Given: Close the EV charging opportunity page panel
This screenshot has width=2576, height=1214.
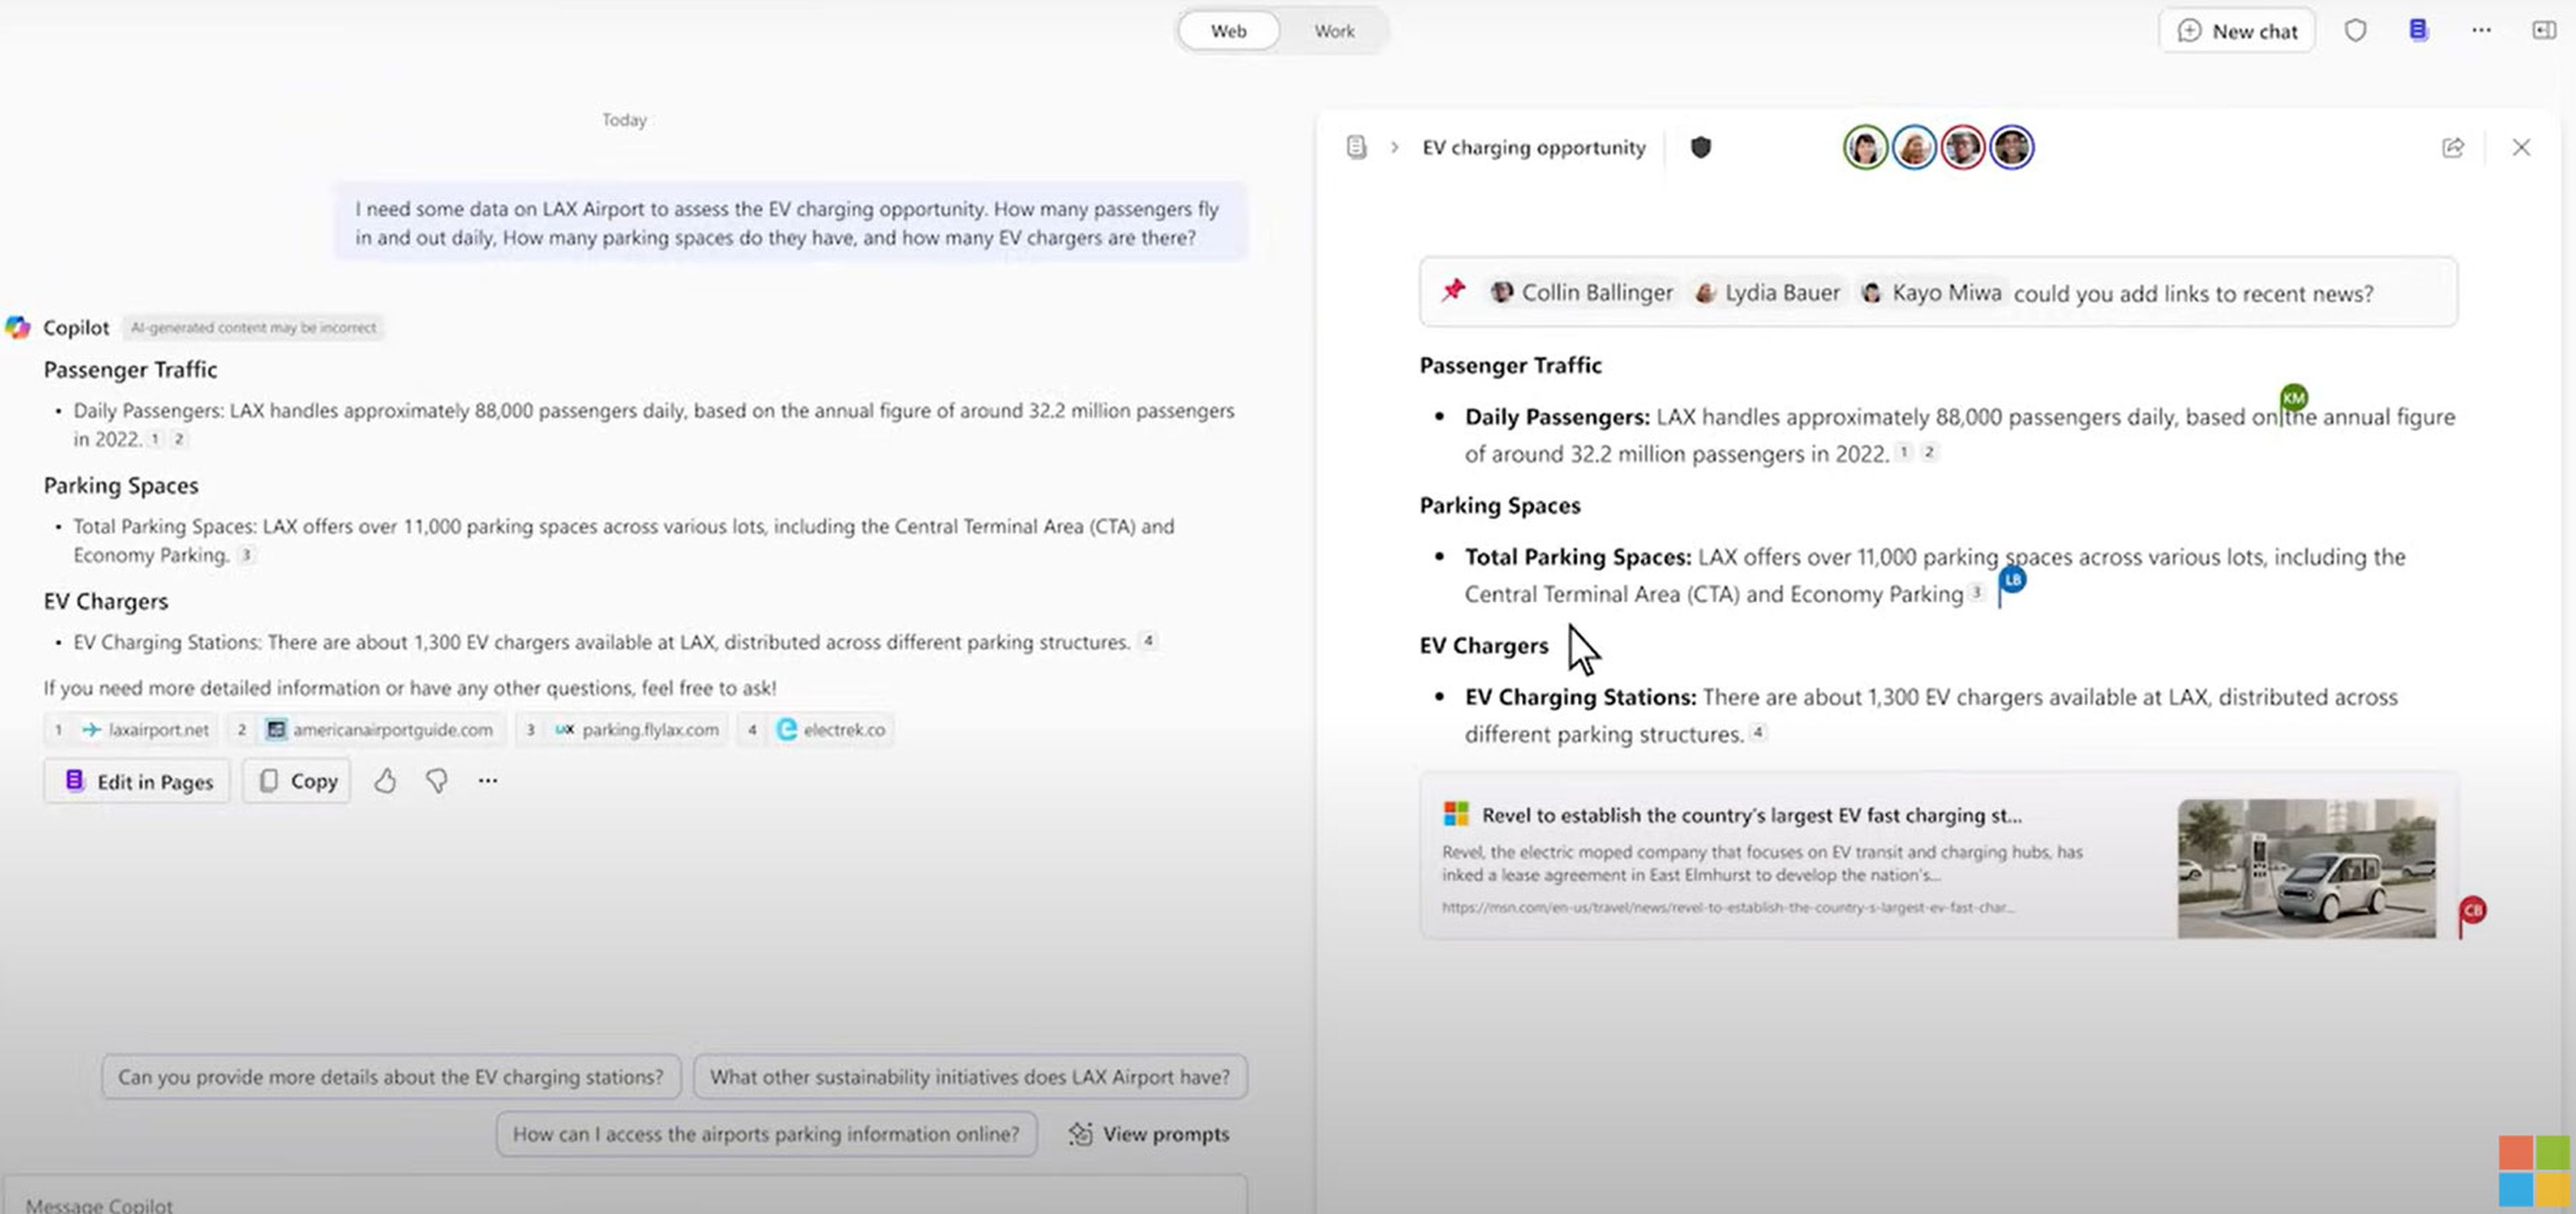Looking at the screenshot, I should [2521, 148].
